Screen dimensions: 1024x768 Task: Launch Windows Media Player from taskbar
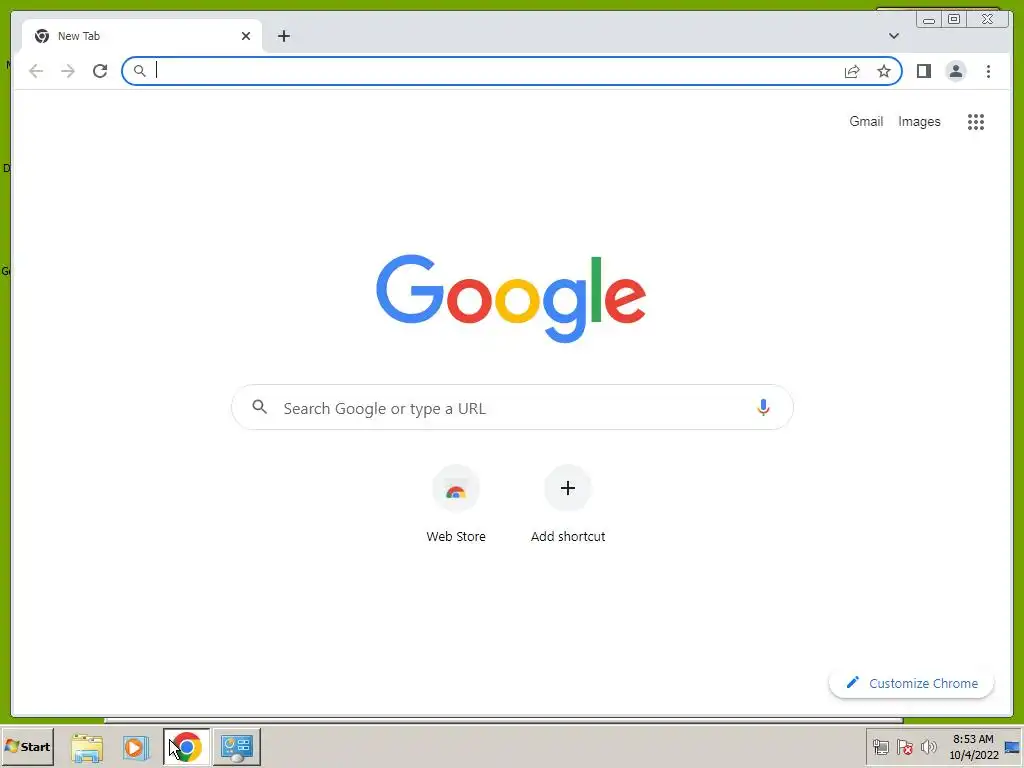pos(136,747)
